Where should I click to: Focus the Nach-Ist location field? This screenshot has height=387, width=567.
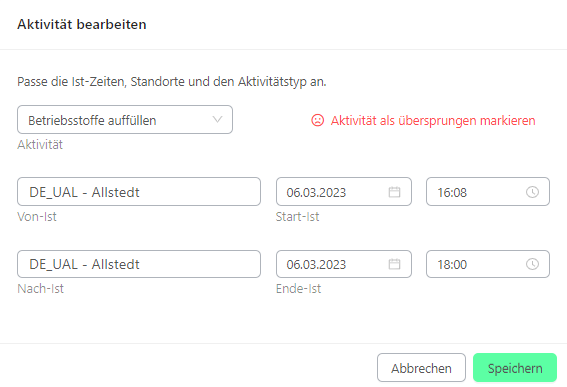click(139, 264)
